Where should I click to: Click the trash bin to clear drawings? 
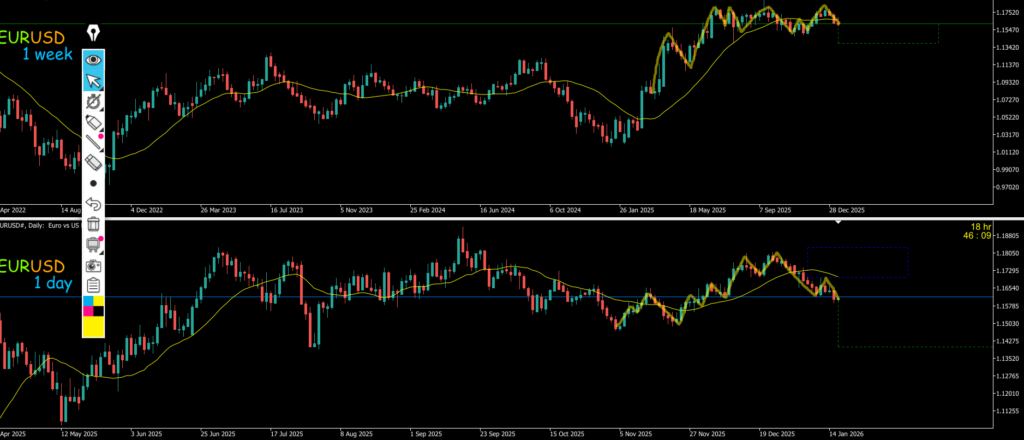(x=94, y=225)
